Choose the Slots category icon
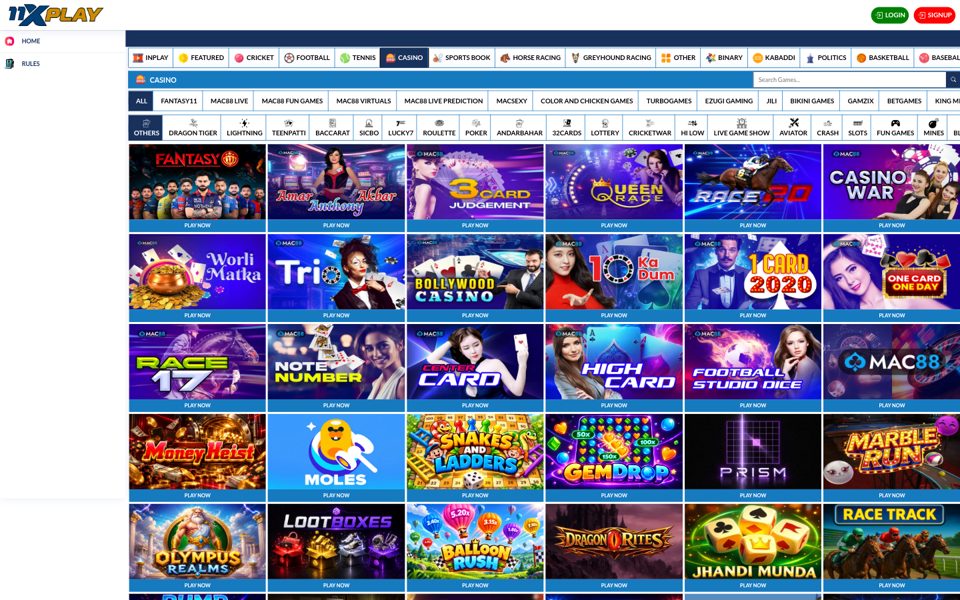Screen dimensions: 960x600 coord(857,127)
